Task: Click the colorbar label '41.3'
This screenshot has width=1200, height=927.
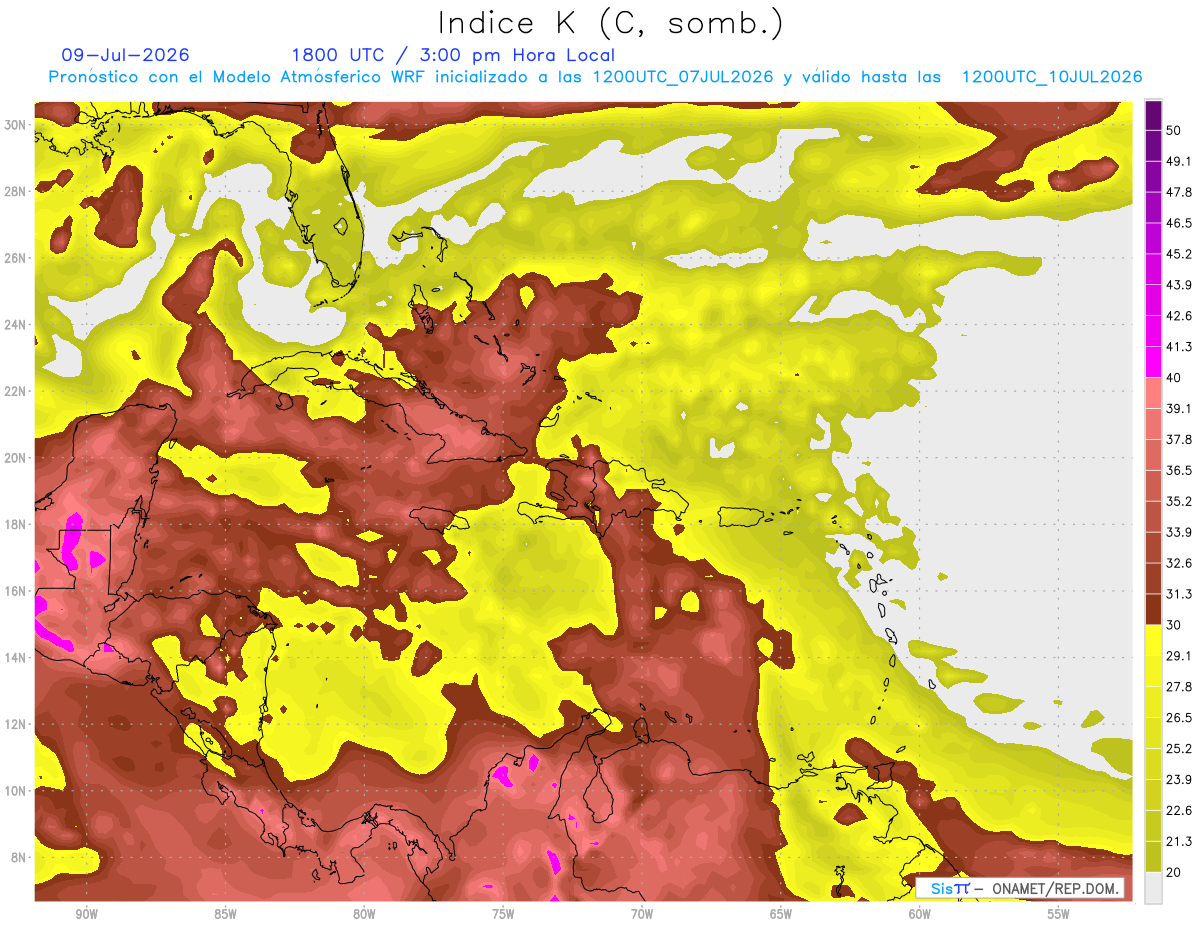Action: tap(1179, 347)
